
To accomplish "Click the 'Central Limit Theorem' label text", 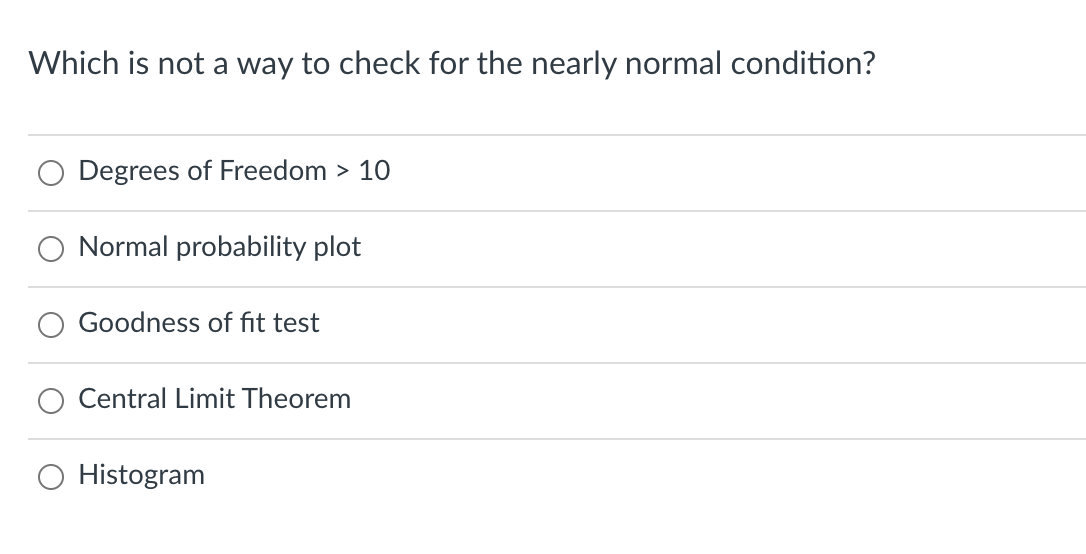I will [214, 399].
